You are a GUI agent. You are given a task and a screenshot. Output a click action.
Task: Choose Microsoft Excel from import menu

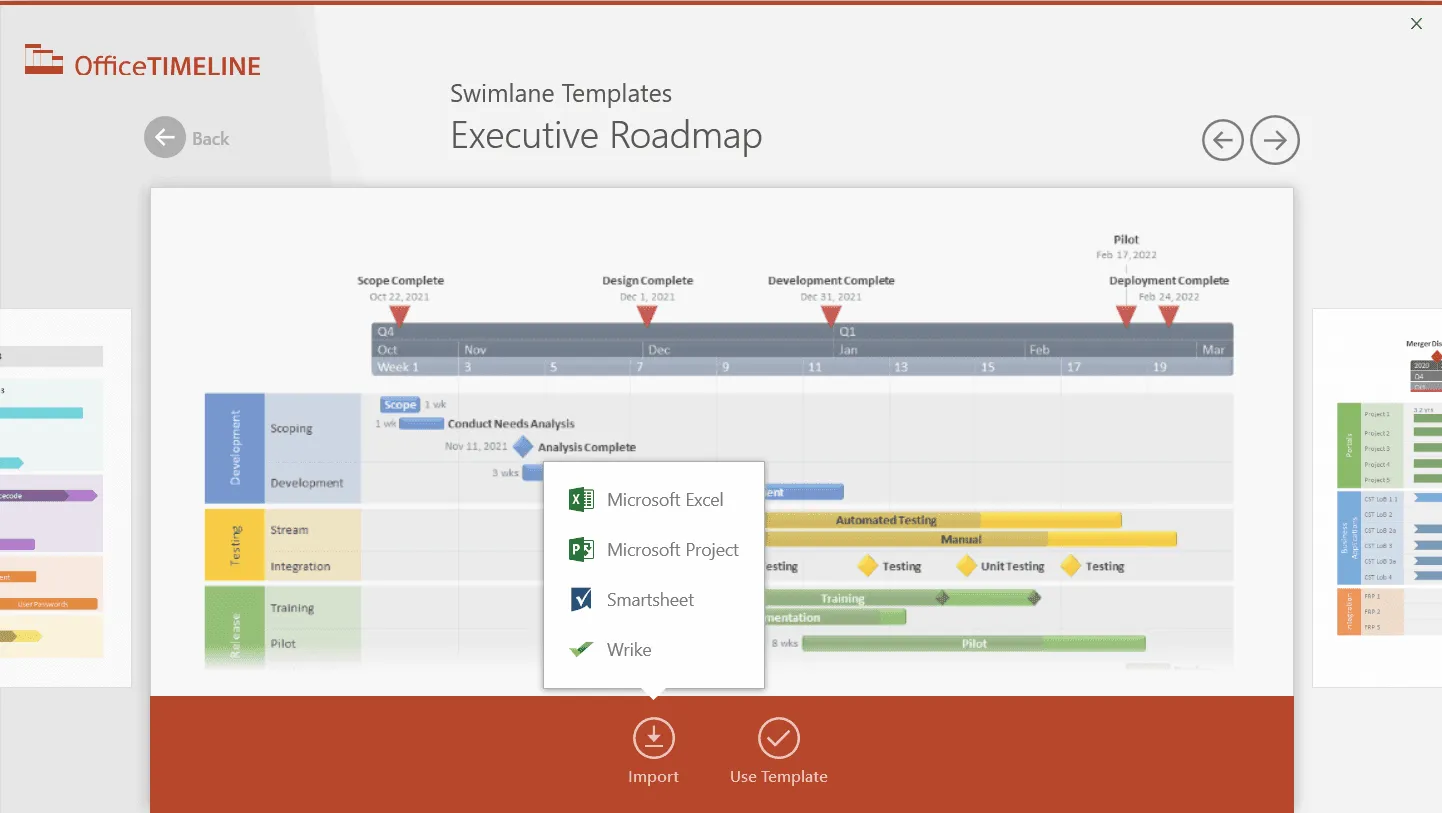point(664,500)
